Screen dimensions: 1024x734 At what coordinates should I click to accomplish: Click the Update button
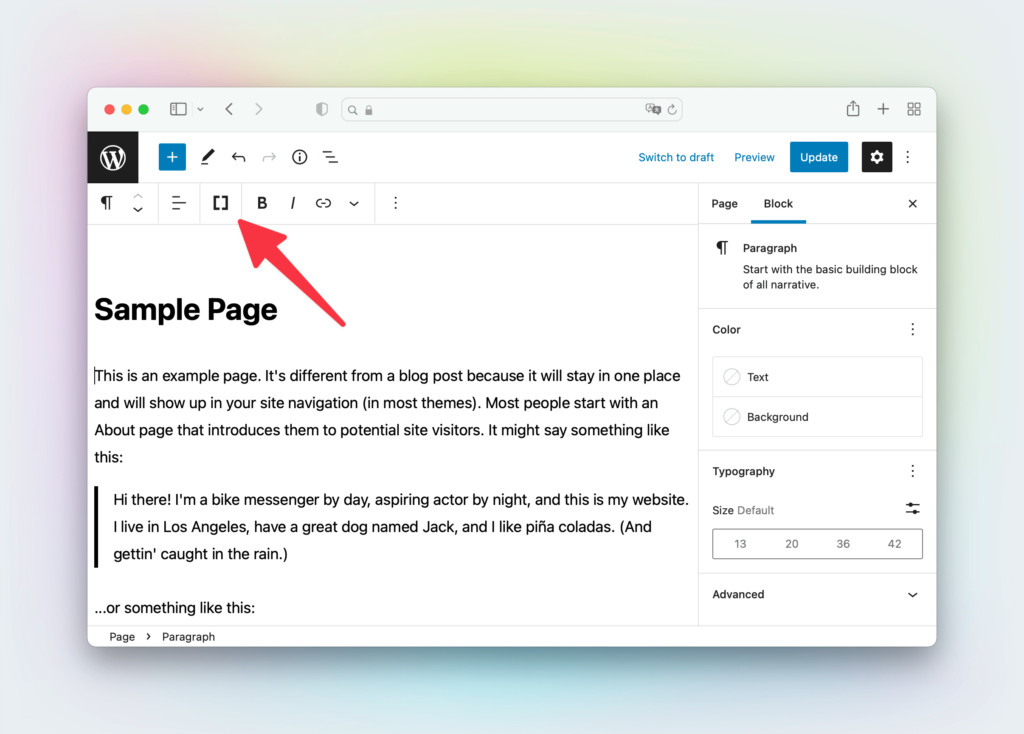tap(819, 157)
